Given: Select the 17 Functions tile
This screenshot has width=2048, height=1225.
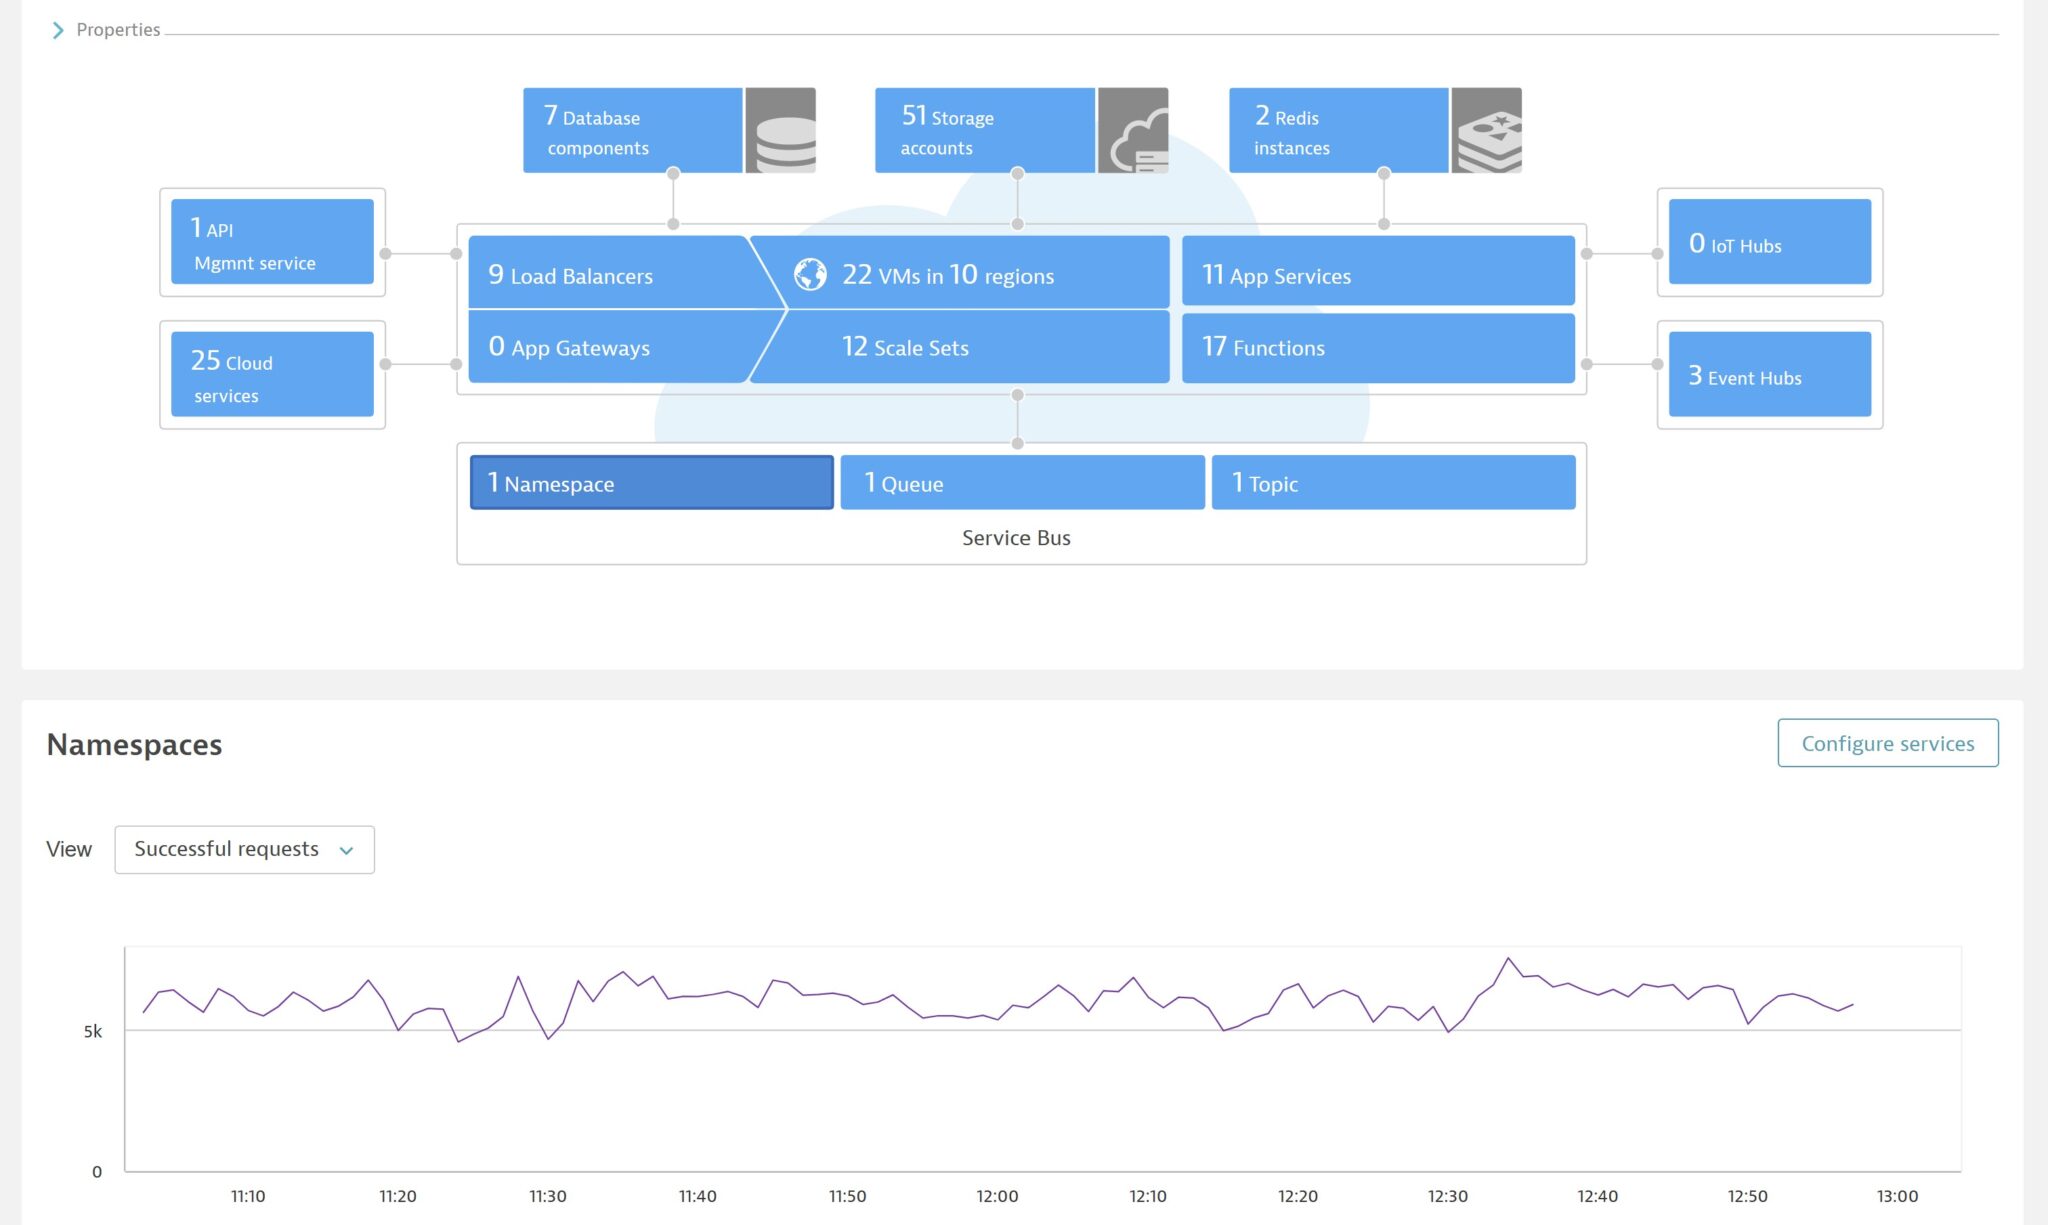Looking at the screenshot, I should 1378,347.
